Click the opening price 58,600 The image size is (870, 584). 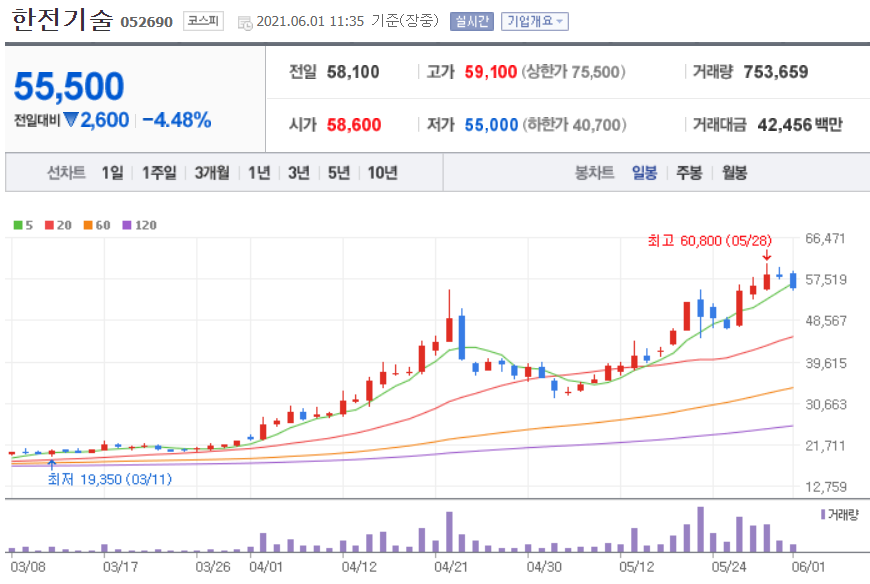(x=354, y=125)
